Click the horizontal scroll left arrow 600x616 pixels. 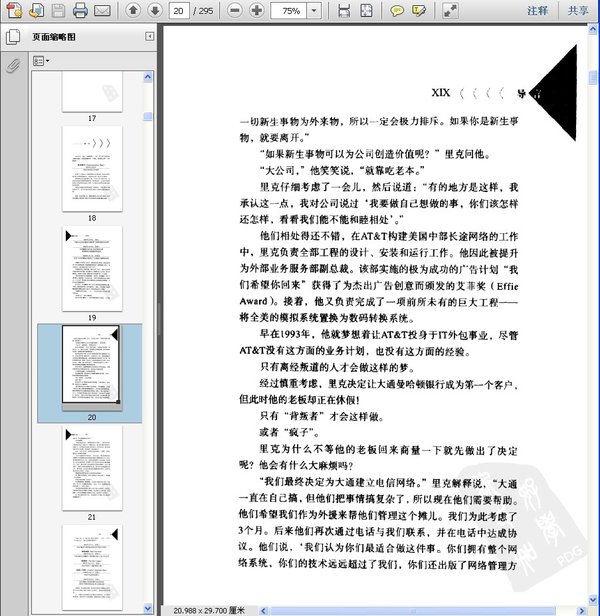[264, 610]
